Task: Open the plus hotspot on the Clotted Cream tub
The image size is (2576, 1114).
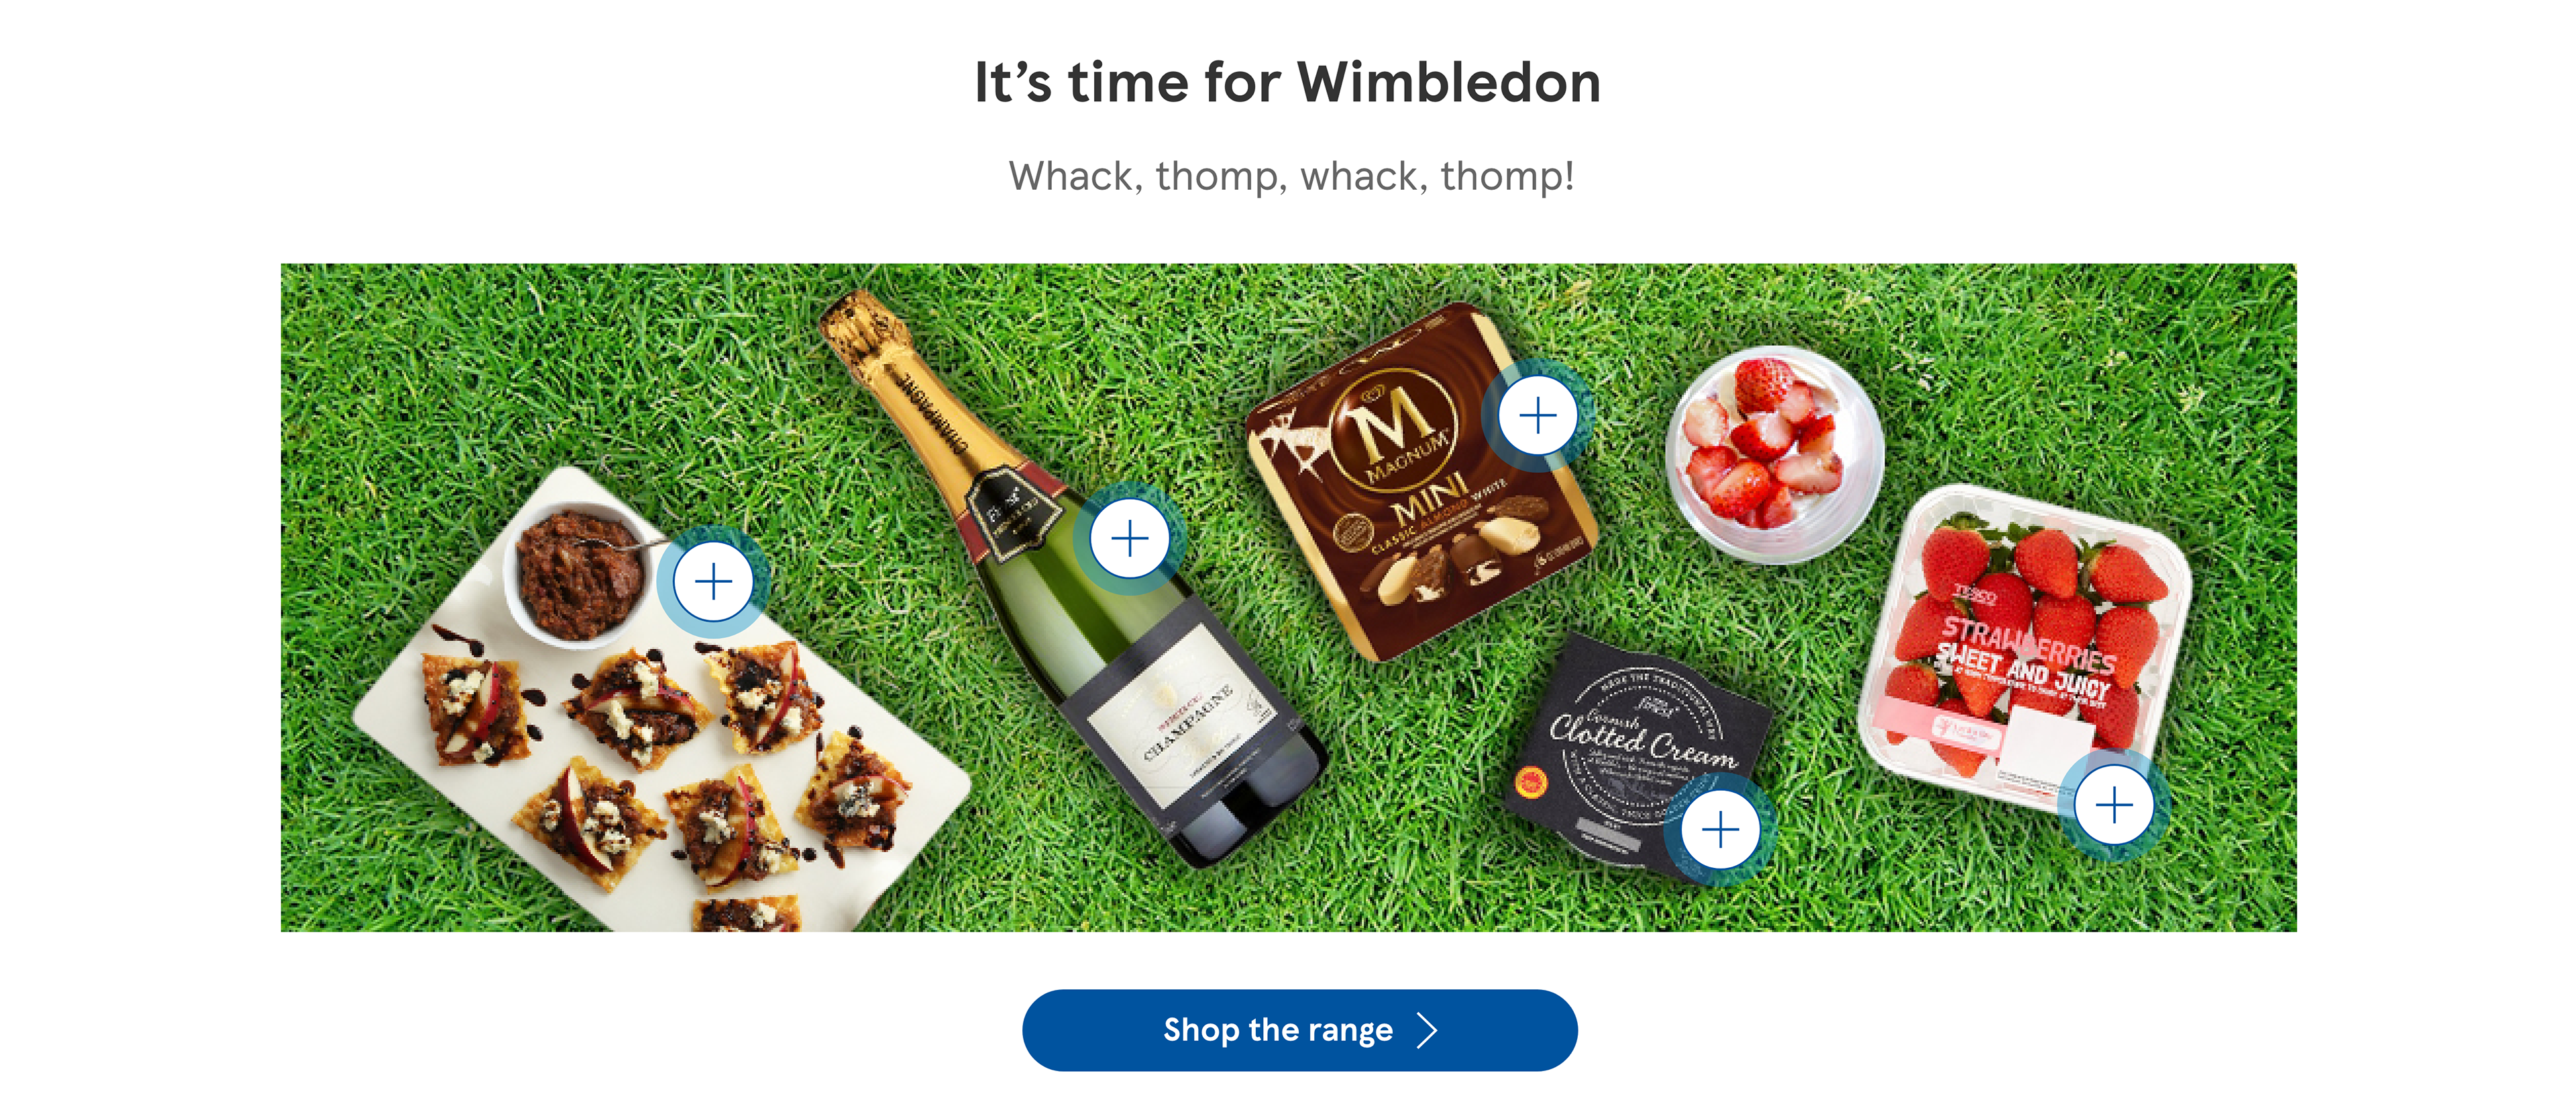Action: coord(1720,830)
